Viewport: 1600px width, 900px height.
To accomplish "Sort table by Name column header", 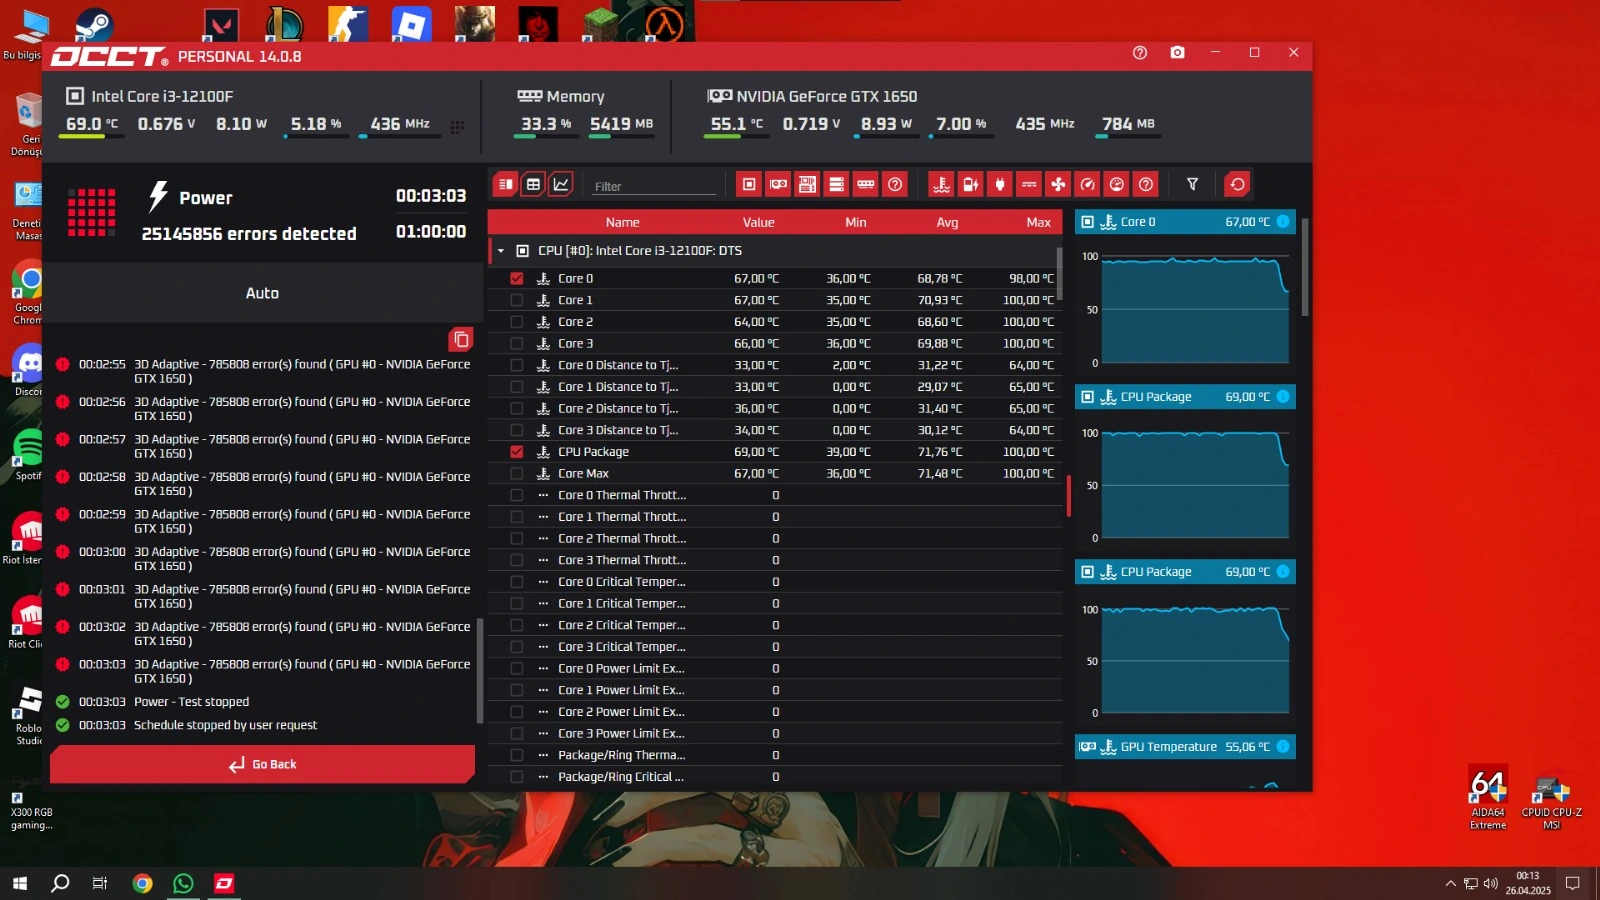I will 622,222.
